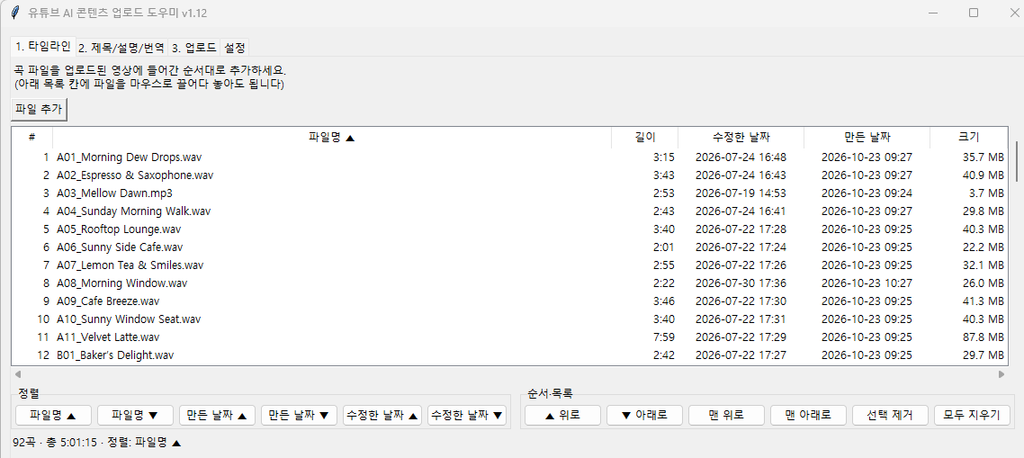Select A06_Sunny Side Cafe.wav file

509,247
